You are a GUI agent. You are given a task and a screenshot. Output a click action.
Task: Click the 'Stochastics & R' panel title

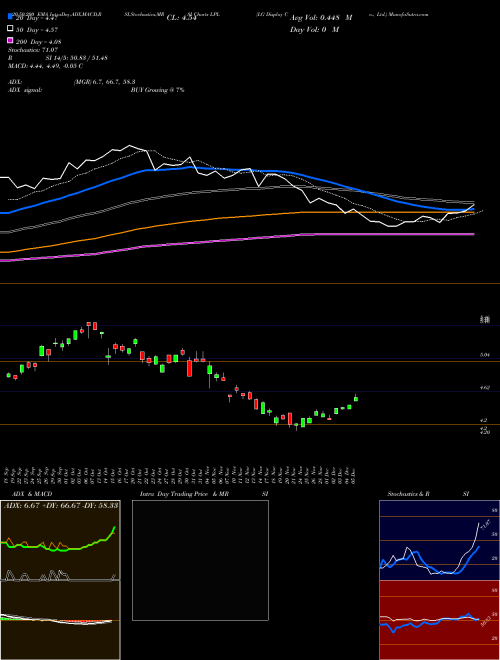pyautogui.click(x=408, y=494)
